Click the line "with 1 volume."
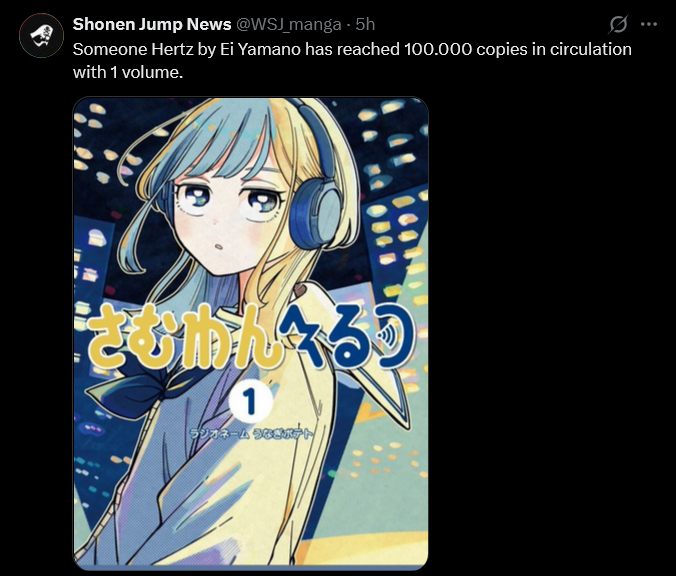This screenshot has height=576, width=676. (x=128, y=72)
